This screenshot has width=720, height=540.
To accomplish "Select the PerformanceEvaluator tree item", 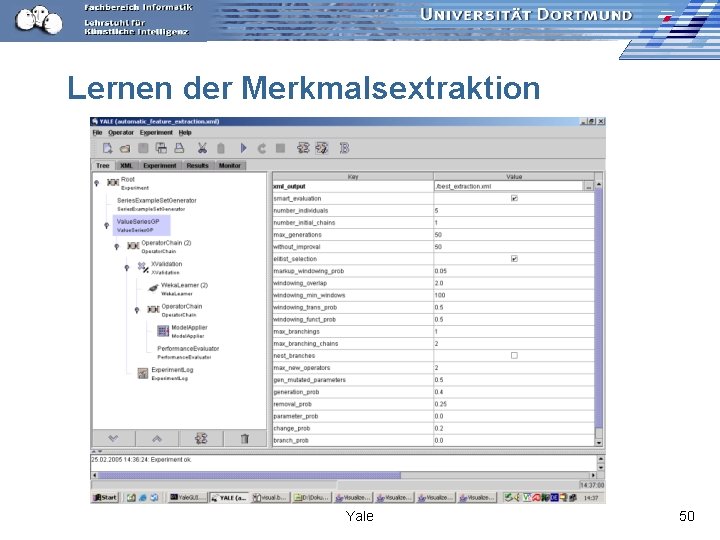I will pyautogui.click(x=188, y=352).
